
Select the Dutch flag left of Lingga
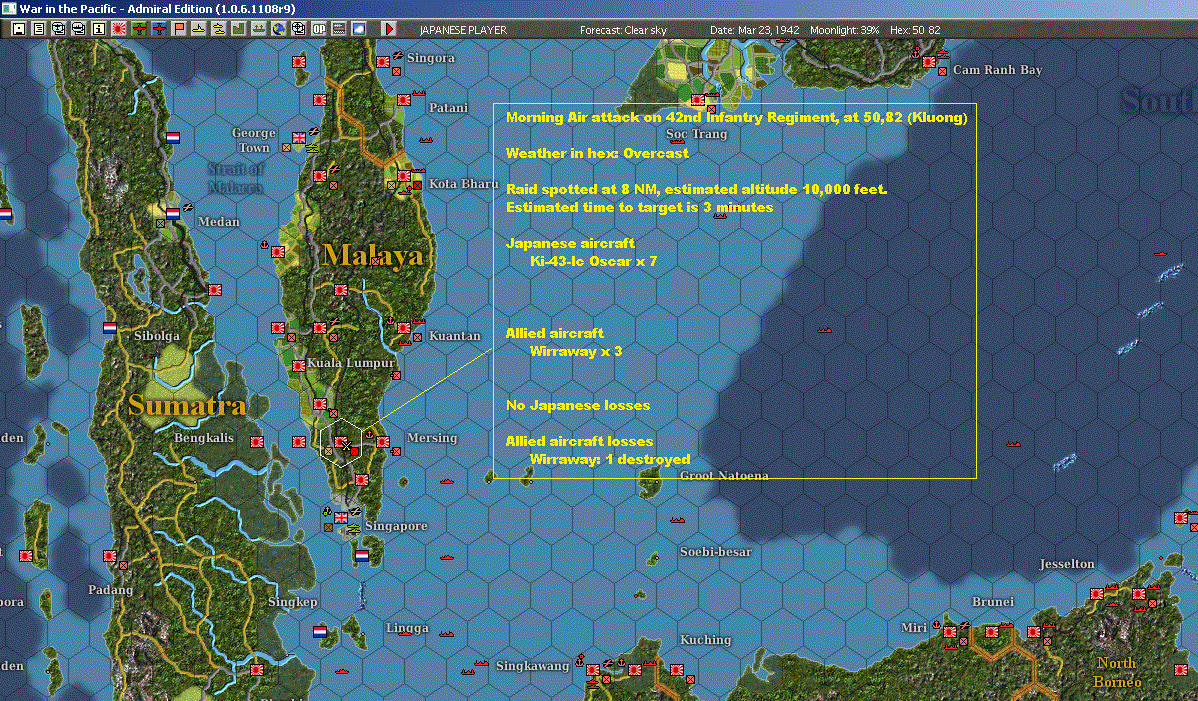point(320,632)
